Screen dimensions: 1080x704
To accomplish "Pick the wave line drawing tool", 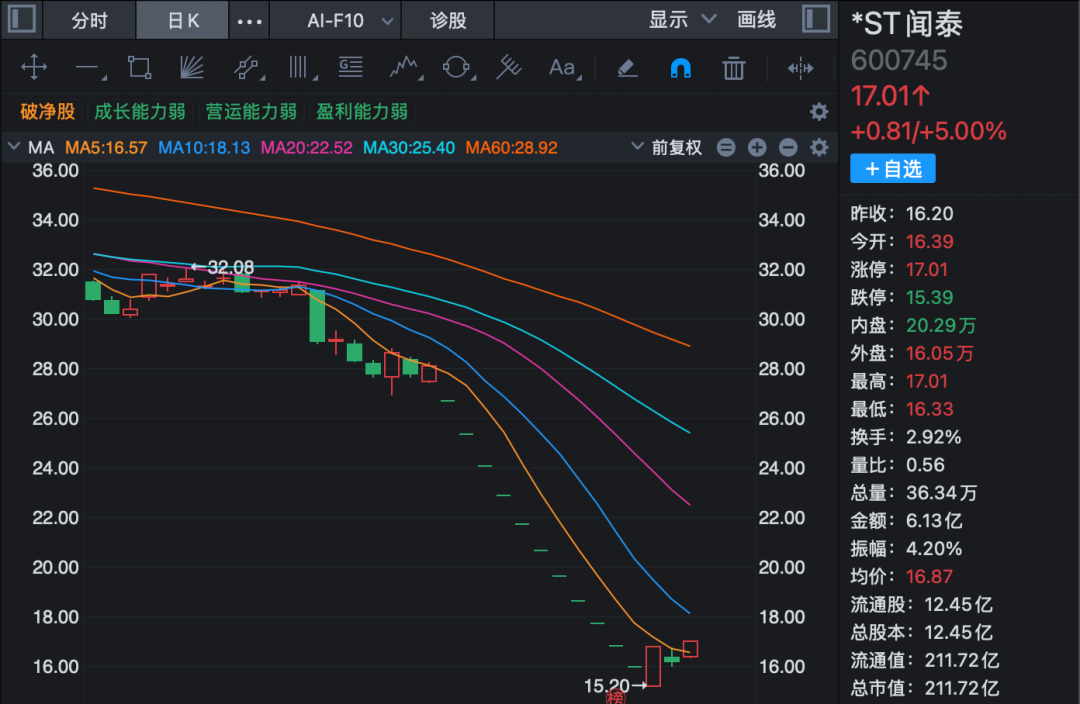I will (404, 68).
